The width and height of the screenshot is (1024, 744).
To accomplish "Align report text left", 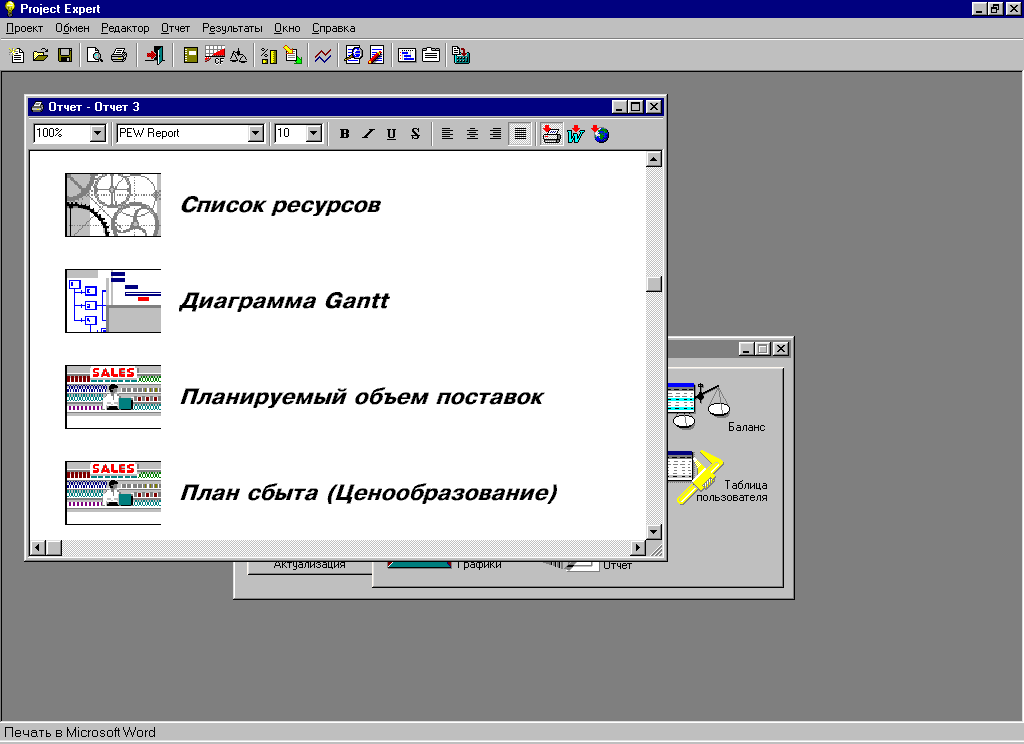I will point(447,134).
